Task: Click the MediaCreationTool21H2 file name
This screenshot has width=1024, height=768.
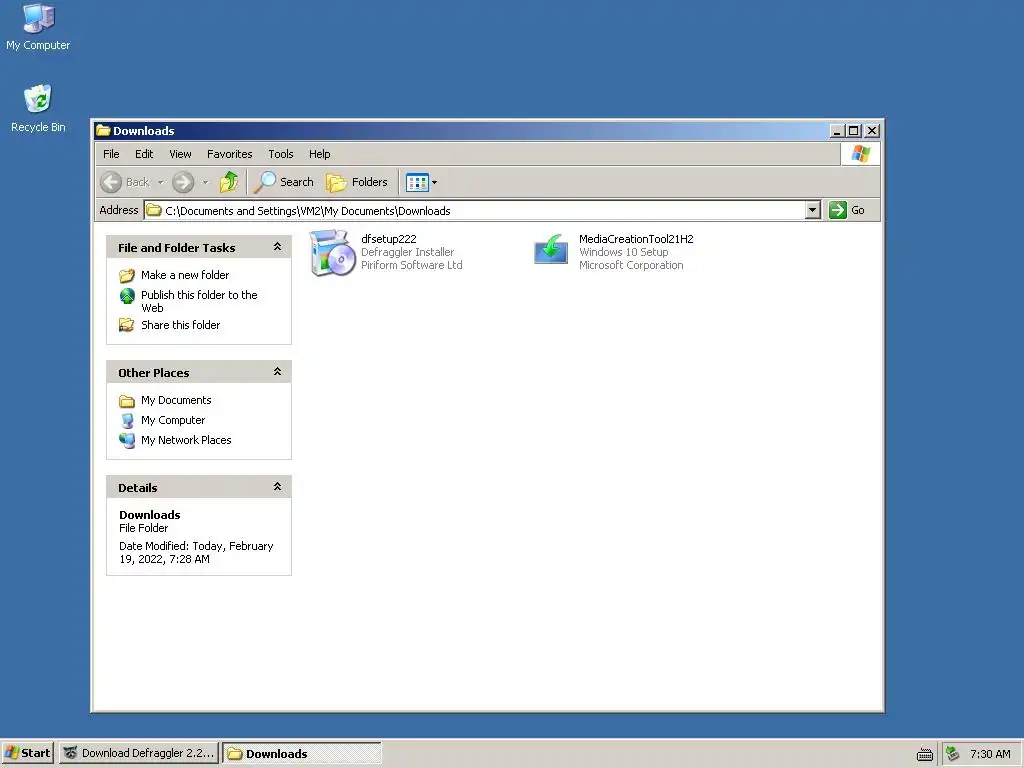Action: (636, 239)
